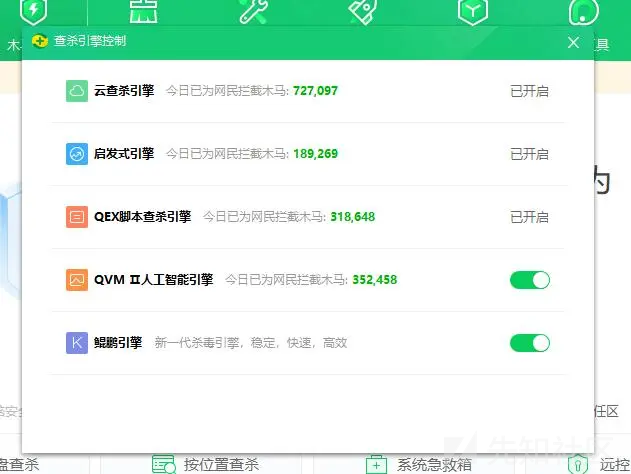Click 已开启 status for QEX脚本查杀引擎
The width and height of the screenshot is (631, 474).
529,217
